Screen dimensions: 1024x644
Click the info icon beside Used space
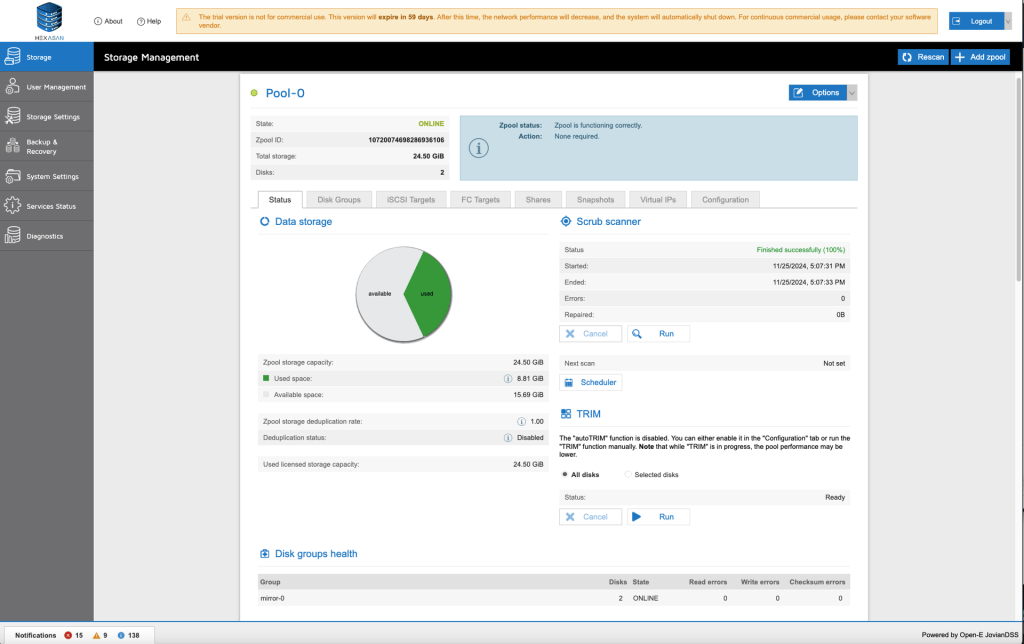[x=508, y=379]
